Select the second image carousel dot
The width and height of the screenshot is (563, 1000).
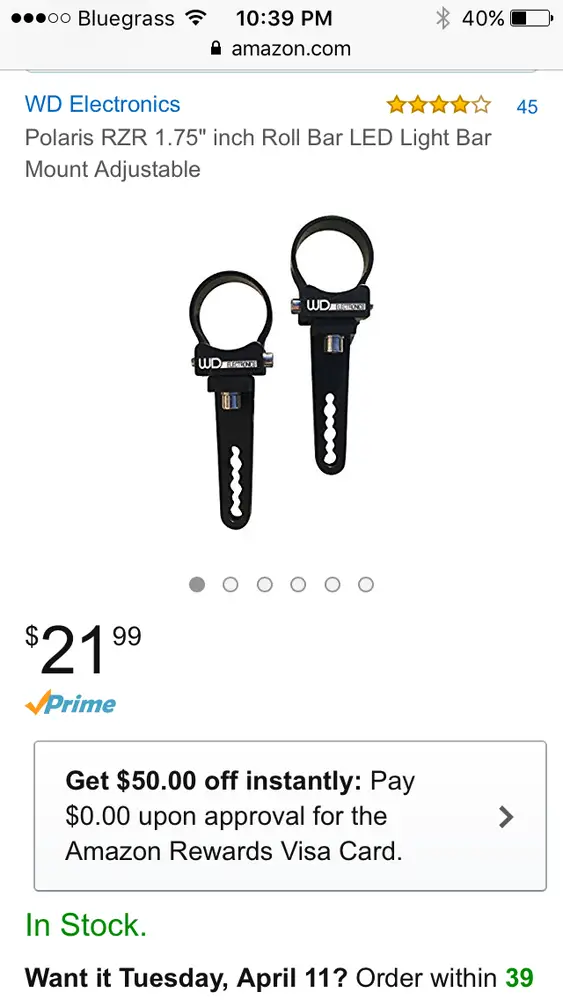pos(231,584)
